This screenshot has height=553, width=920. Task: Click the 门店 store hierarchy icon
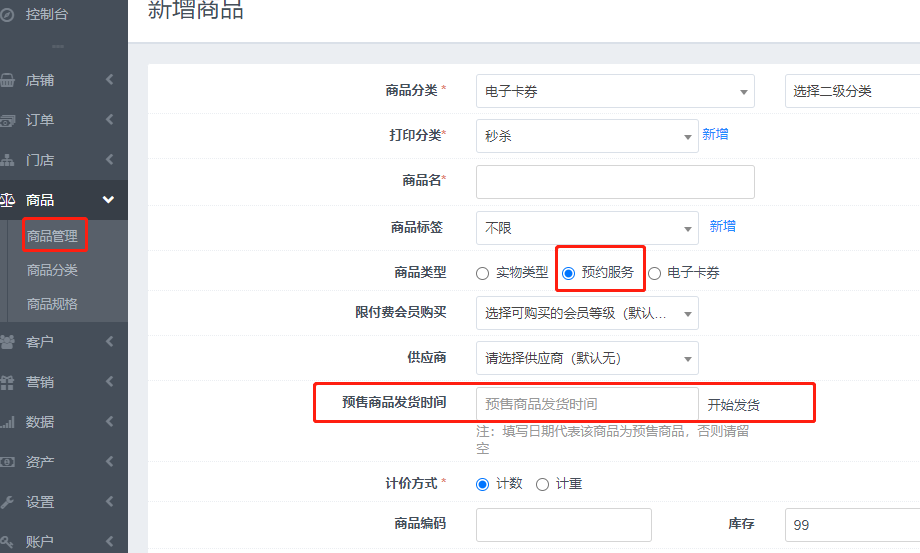click(x=7, y=160)
